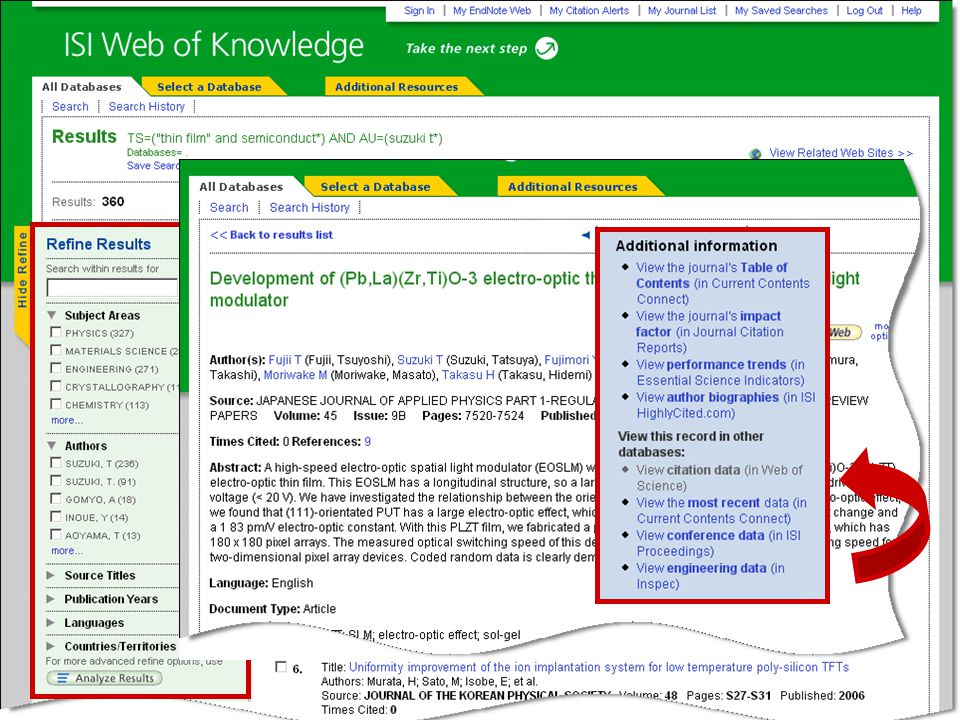Collapse the Authors refine section
Image resolution: width=960 pixels, height=720 pixels.
tap(51, 446)
